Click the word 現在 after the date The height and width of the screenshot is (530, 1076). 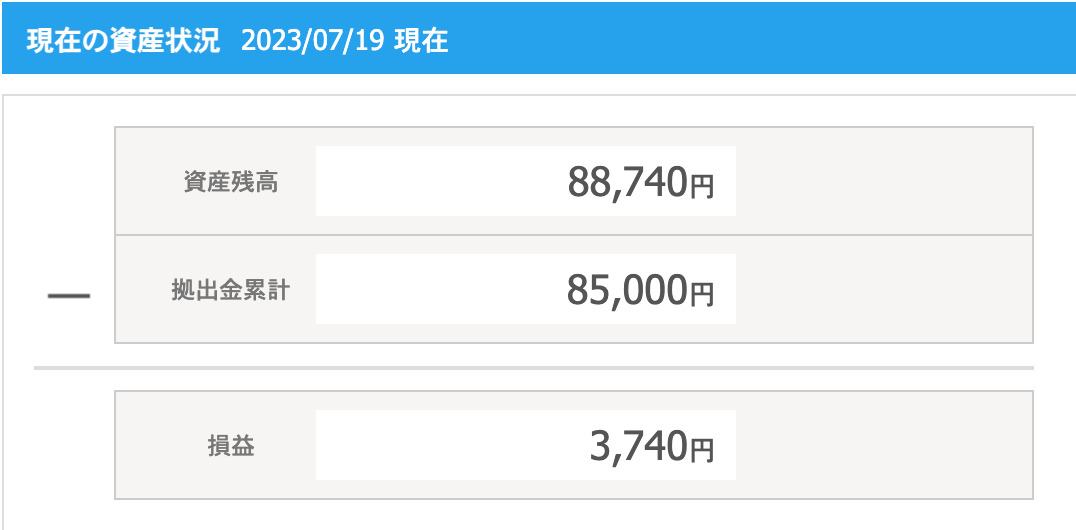(421, 41)
